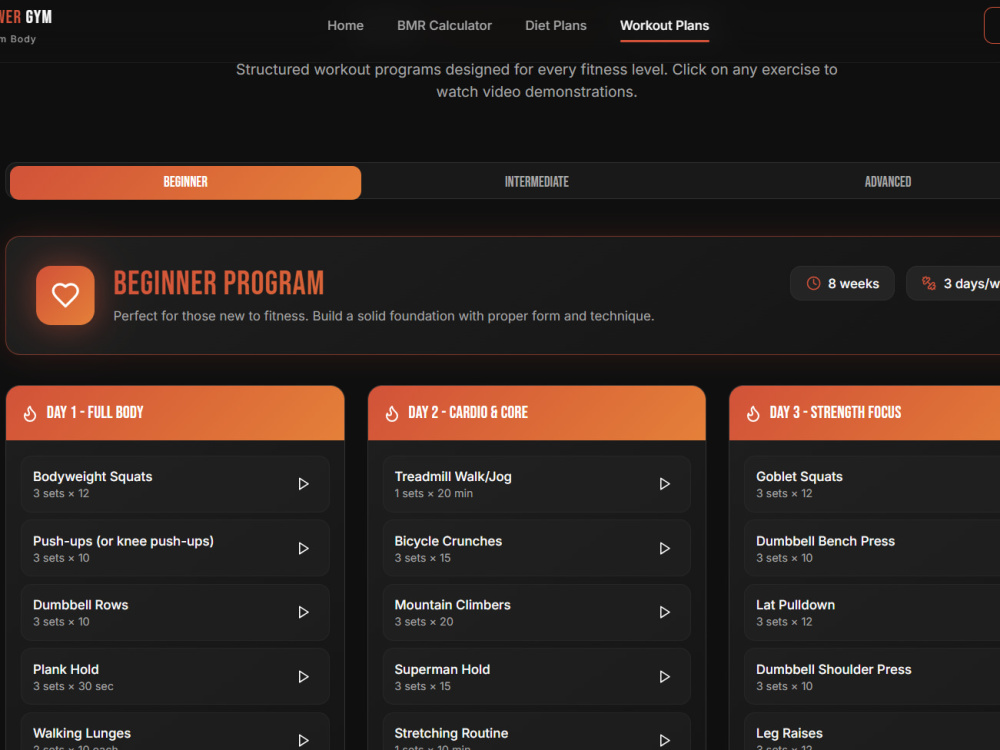
Task: Click the play icon for Push-ups (or knee push-ups)
Action: tap(304, 548)
